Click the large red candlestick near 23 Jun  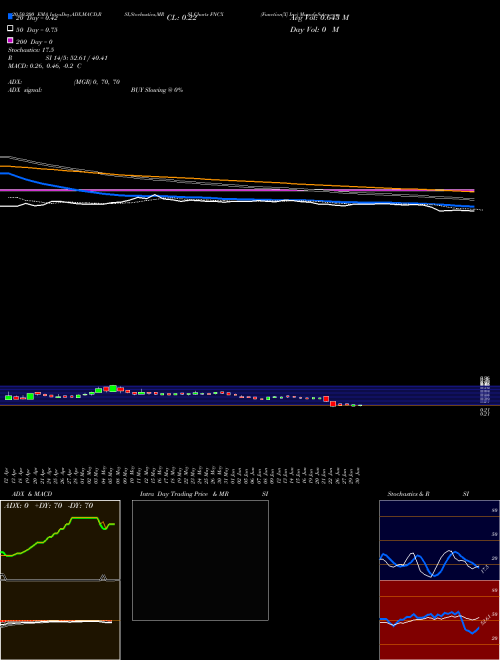[333, 404]
